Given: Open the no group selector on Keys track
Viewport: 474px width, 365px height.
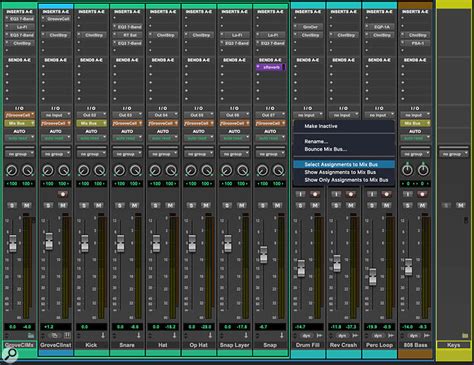Looking at the screenshot, I should 454,154.
